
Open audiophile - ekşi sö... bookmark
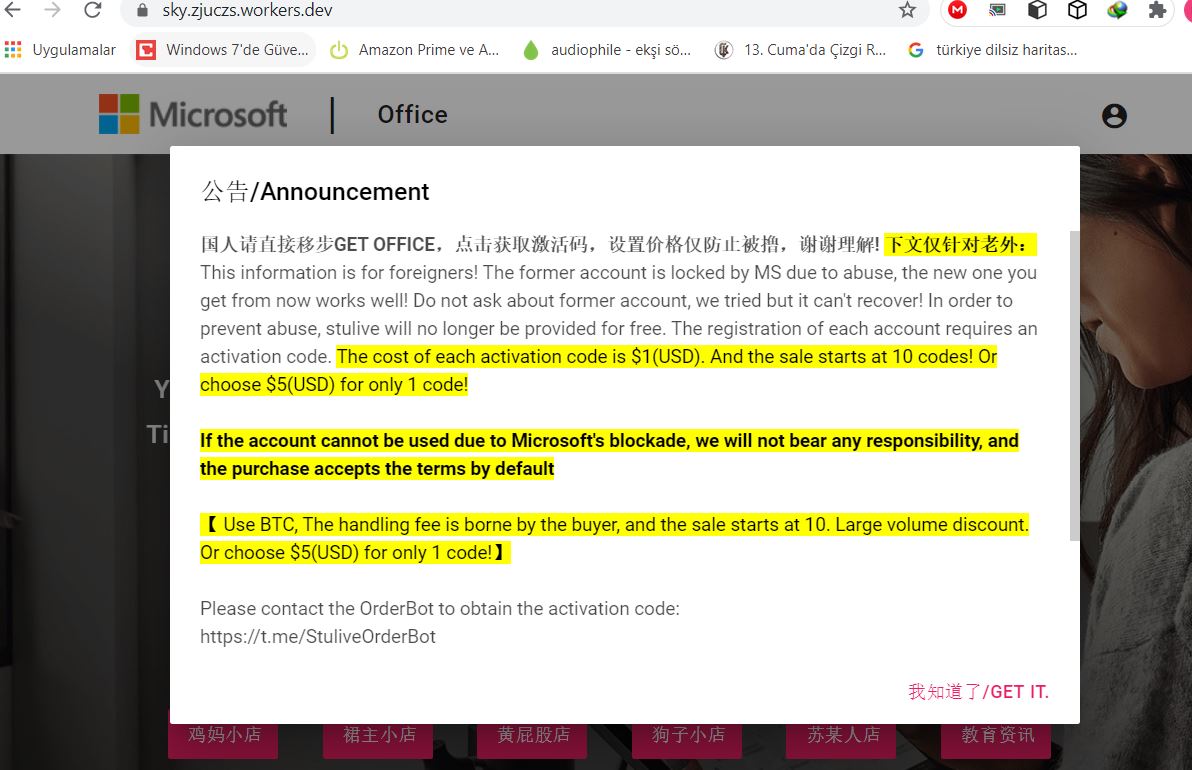607,50
